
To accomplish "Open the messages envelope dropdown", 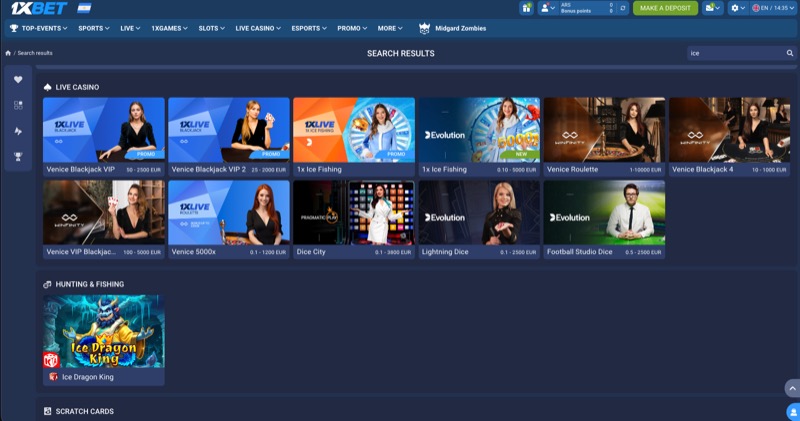I will pos(712,8).
